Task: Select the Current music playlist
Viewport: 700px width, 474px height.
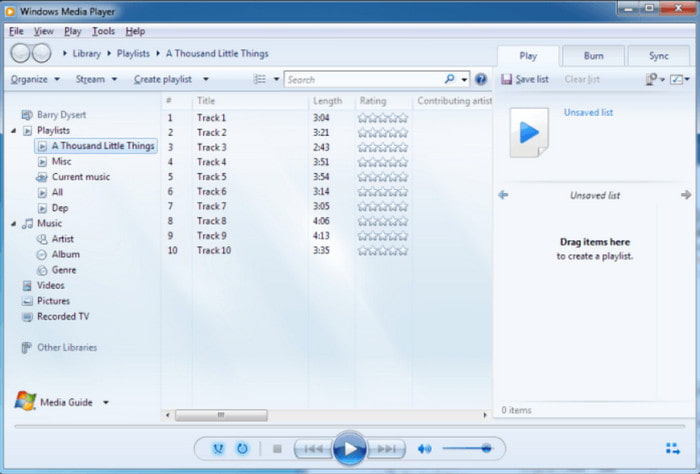Action: coord(73,177)
